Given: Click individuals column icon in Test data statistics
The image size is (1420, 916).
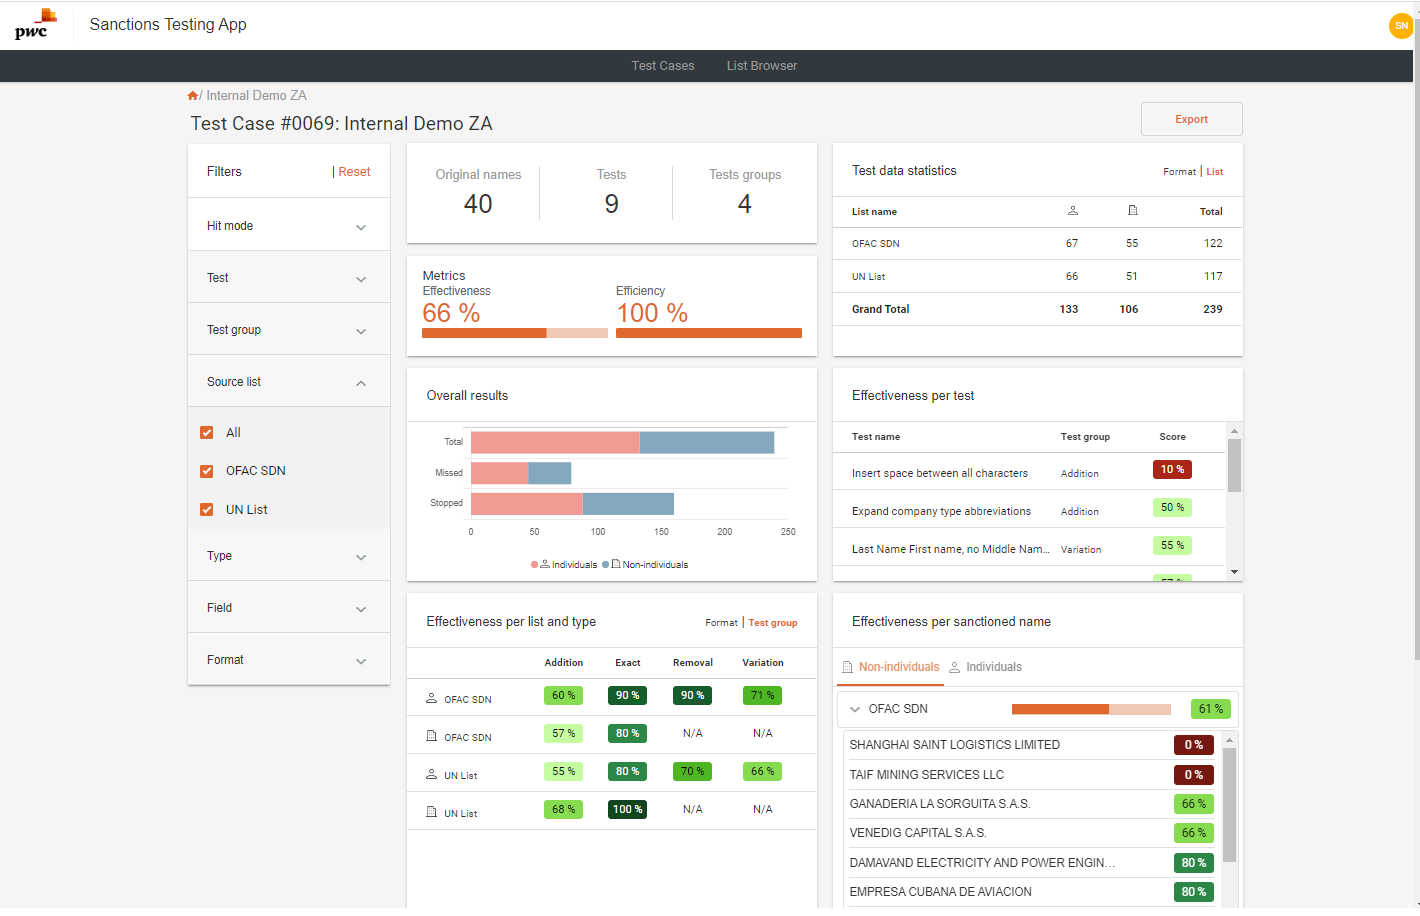Looking at the screenshot, I should click(1072, 211).
